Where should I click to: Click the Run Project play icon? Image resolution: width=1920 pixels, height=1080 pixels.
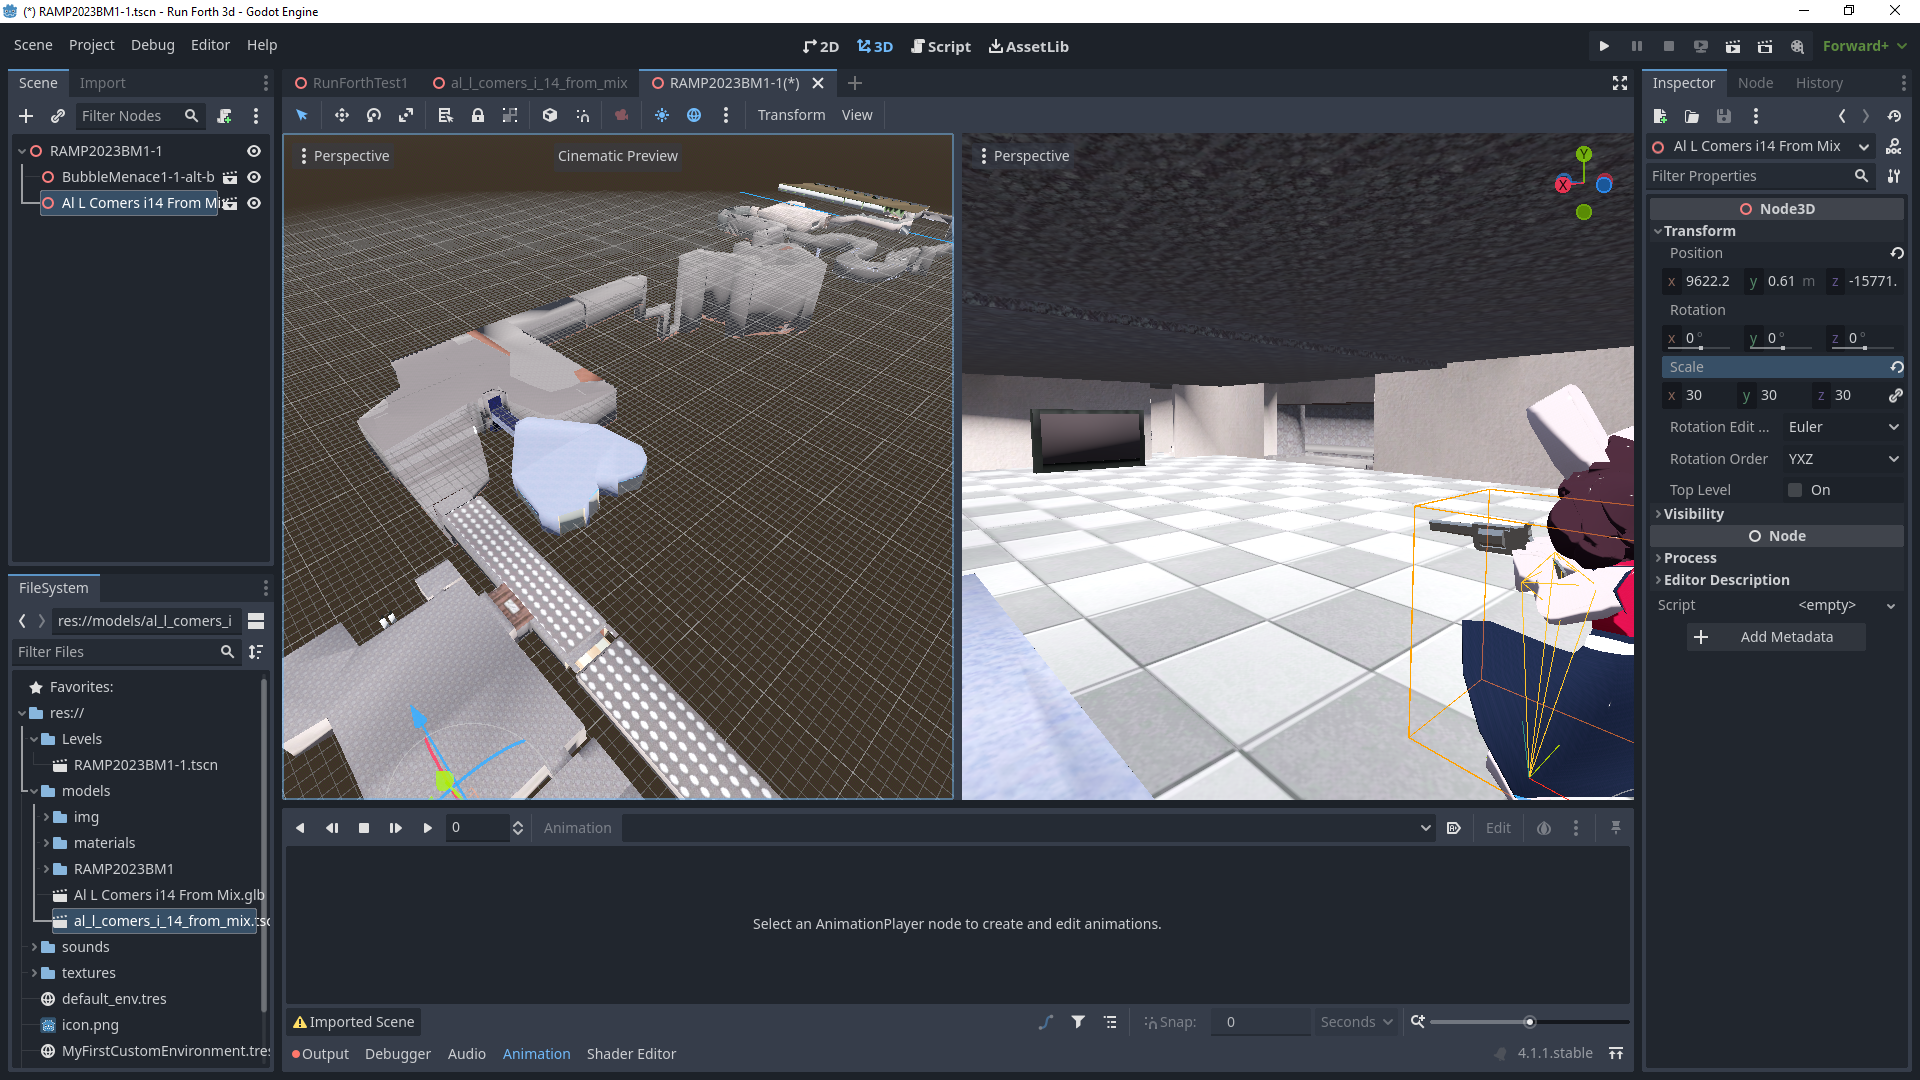1604,46
